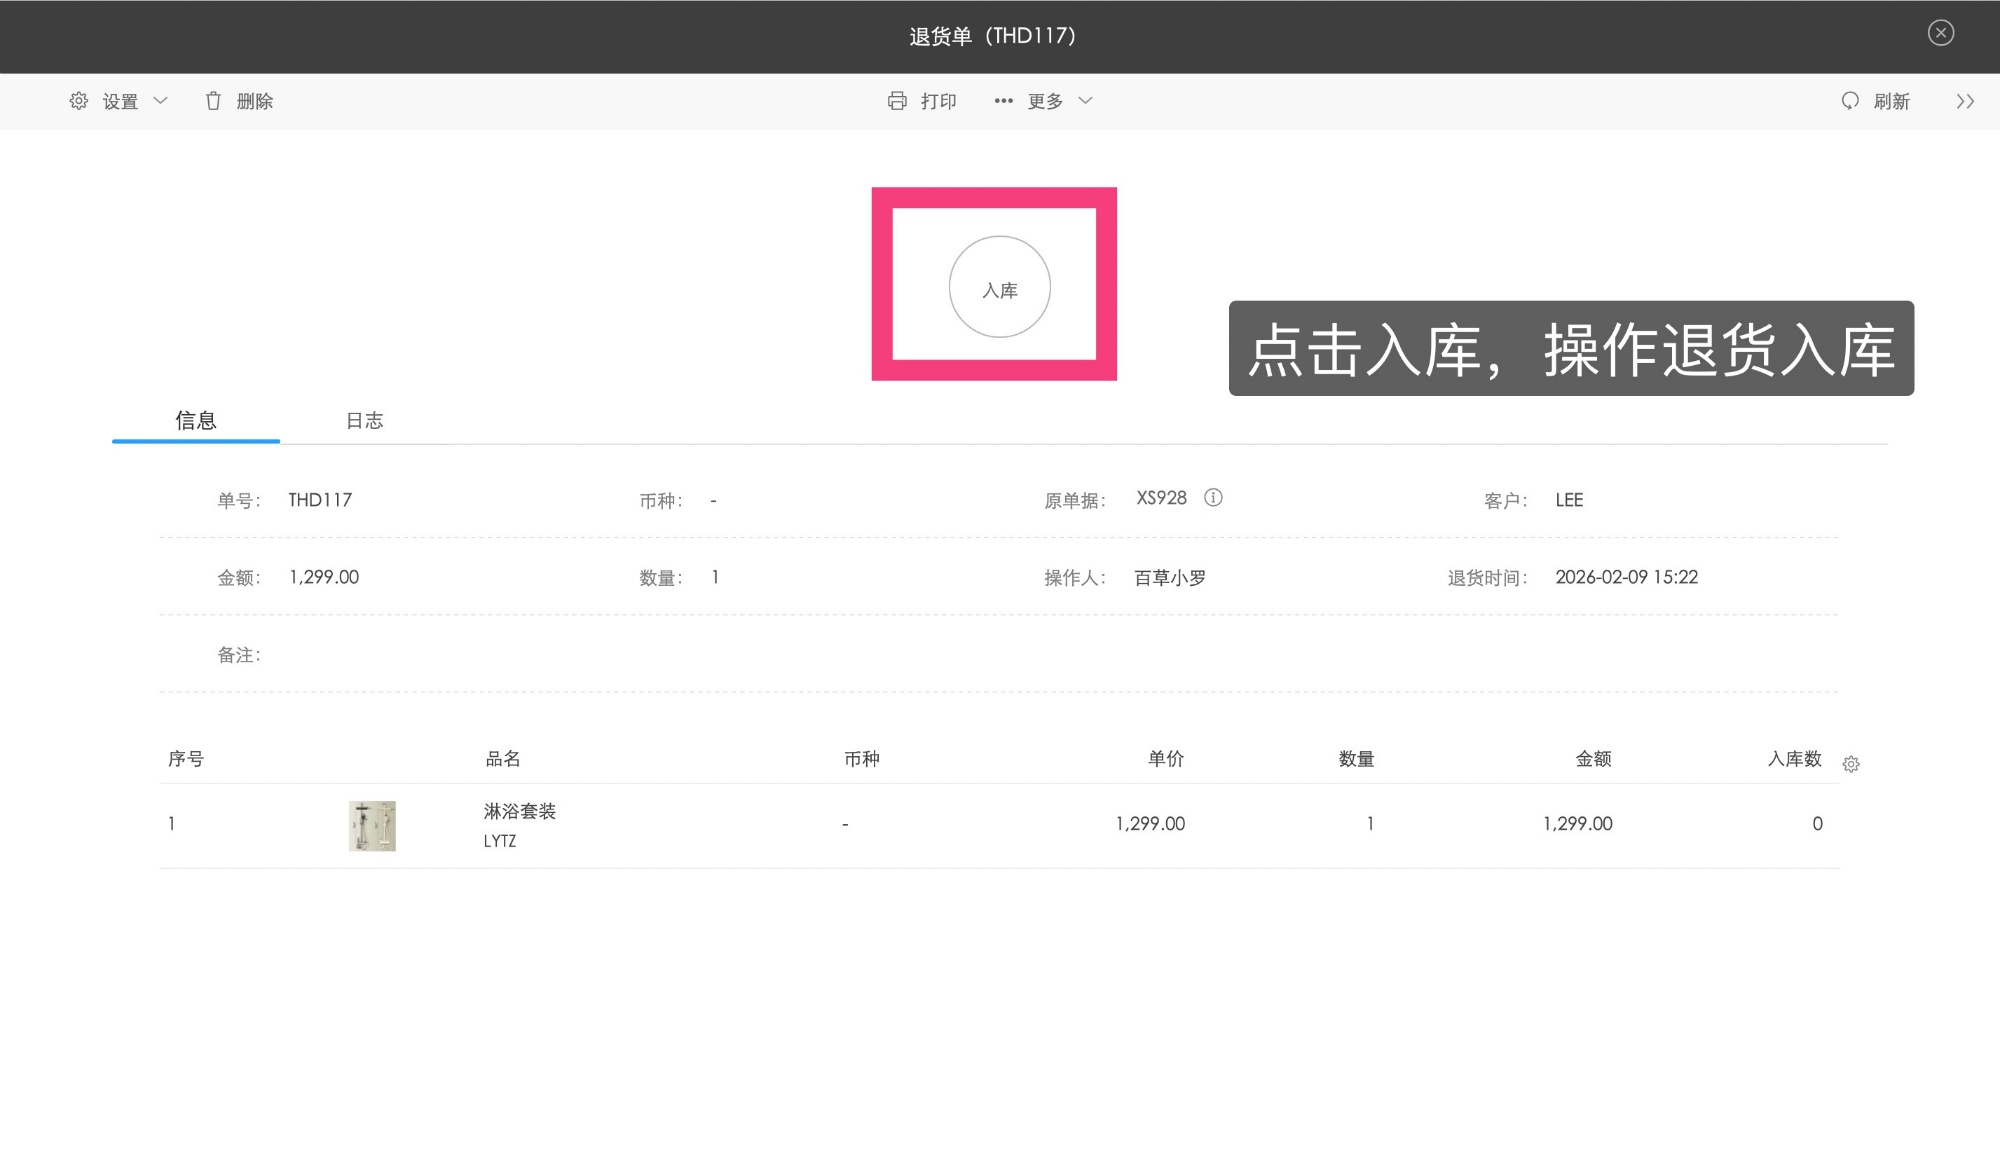
Task: Click product name 淋浴套装 in table row
Action: (x=520, y=811)
